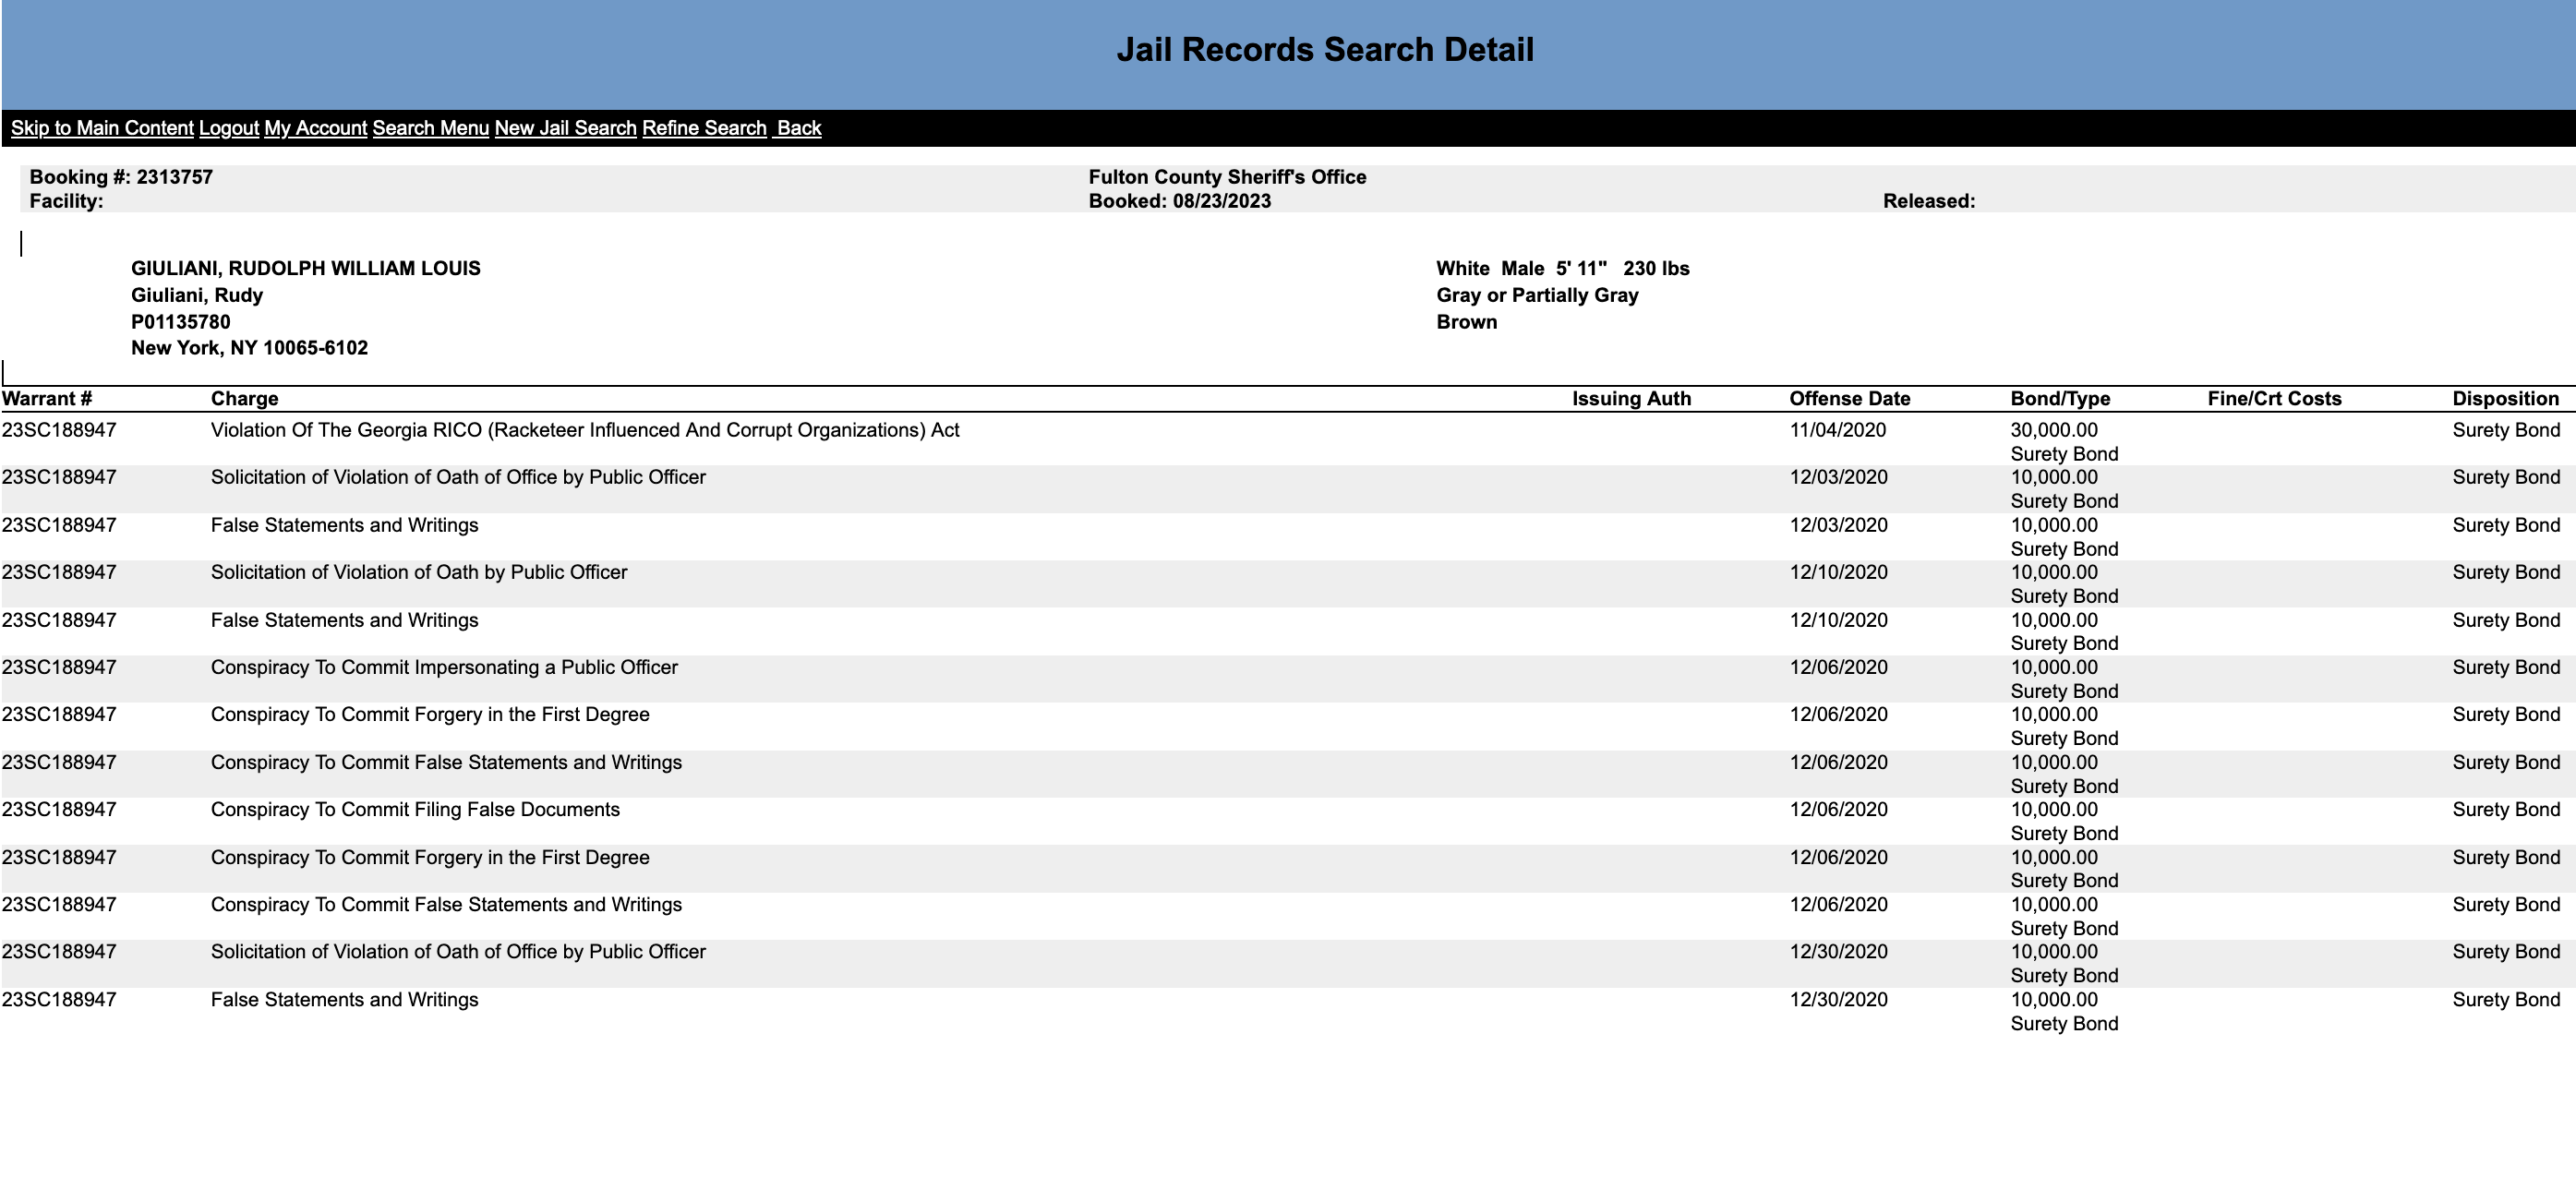
Task: Click the Offense Date column header
Action: [1850, 399]
